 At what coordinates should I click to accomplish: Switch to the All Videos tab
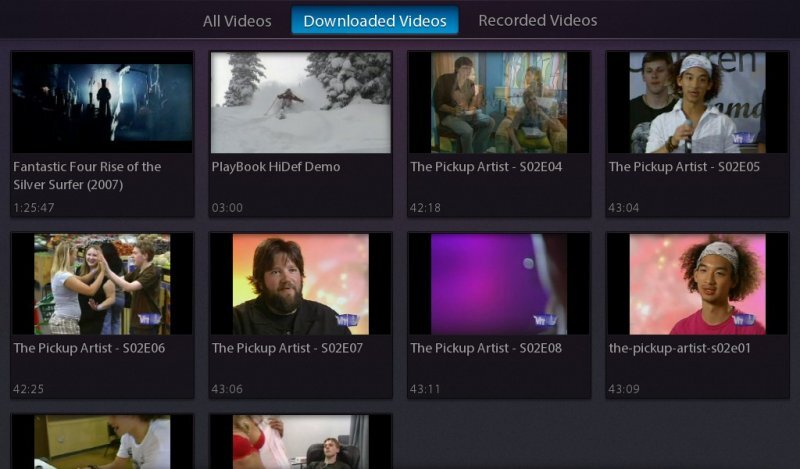[237, 20]
